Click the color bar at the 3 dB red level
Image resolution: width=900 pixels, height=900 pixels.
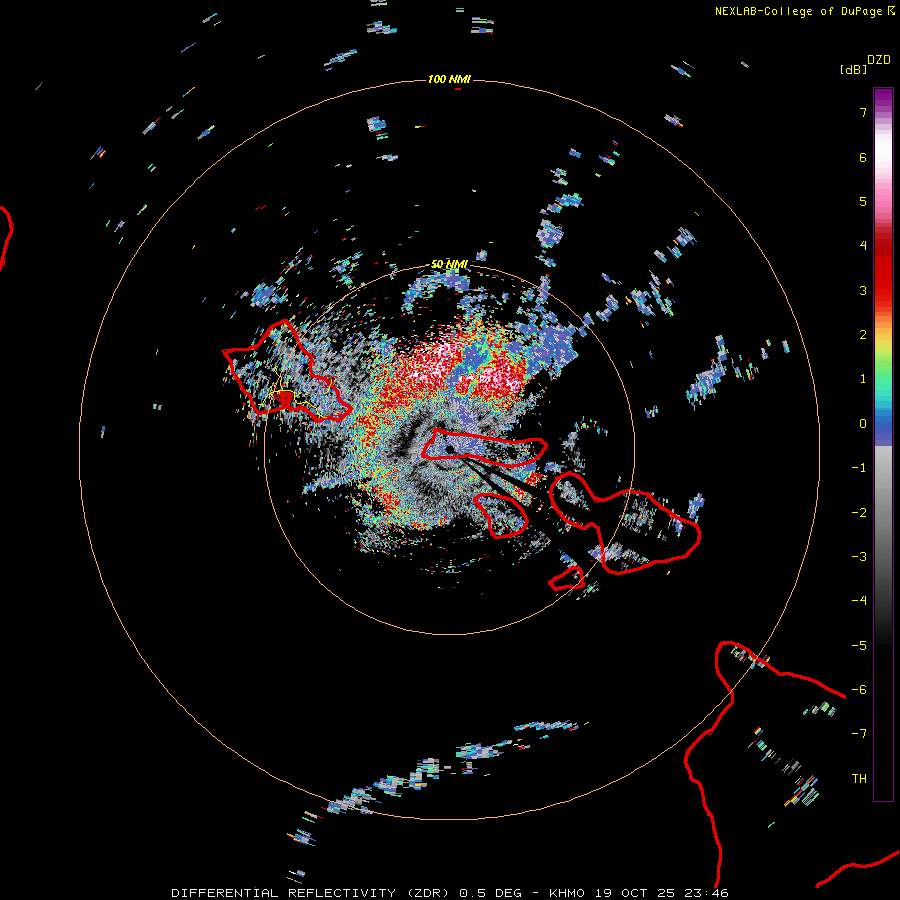point(883,290)
